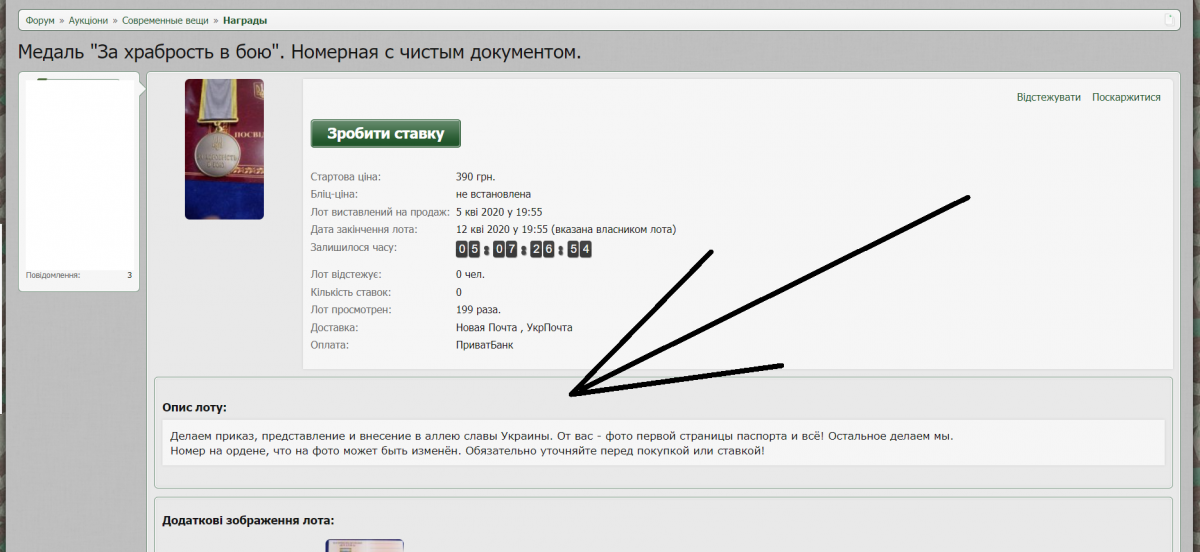Click ПриватБанк payment value
This screenshot has width=1200, height=552.
[x=484, y=345]
